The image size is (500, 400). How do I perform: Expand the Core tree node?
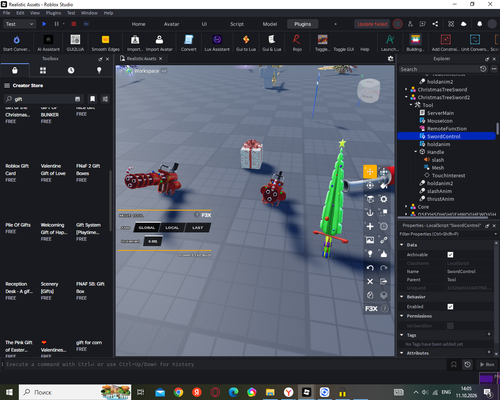[406, 207]
